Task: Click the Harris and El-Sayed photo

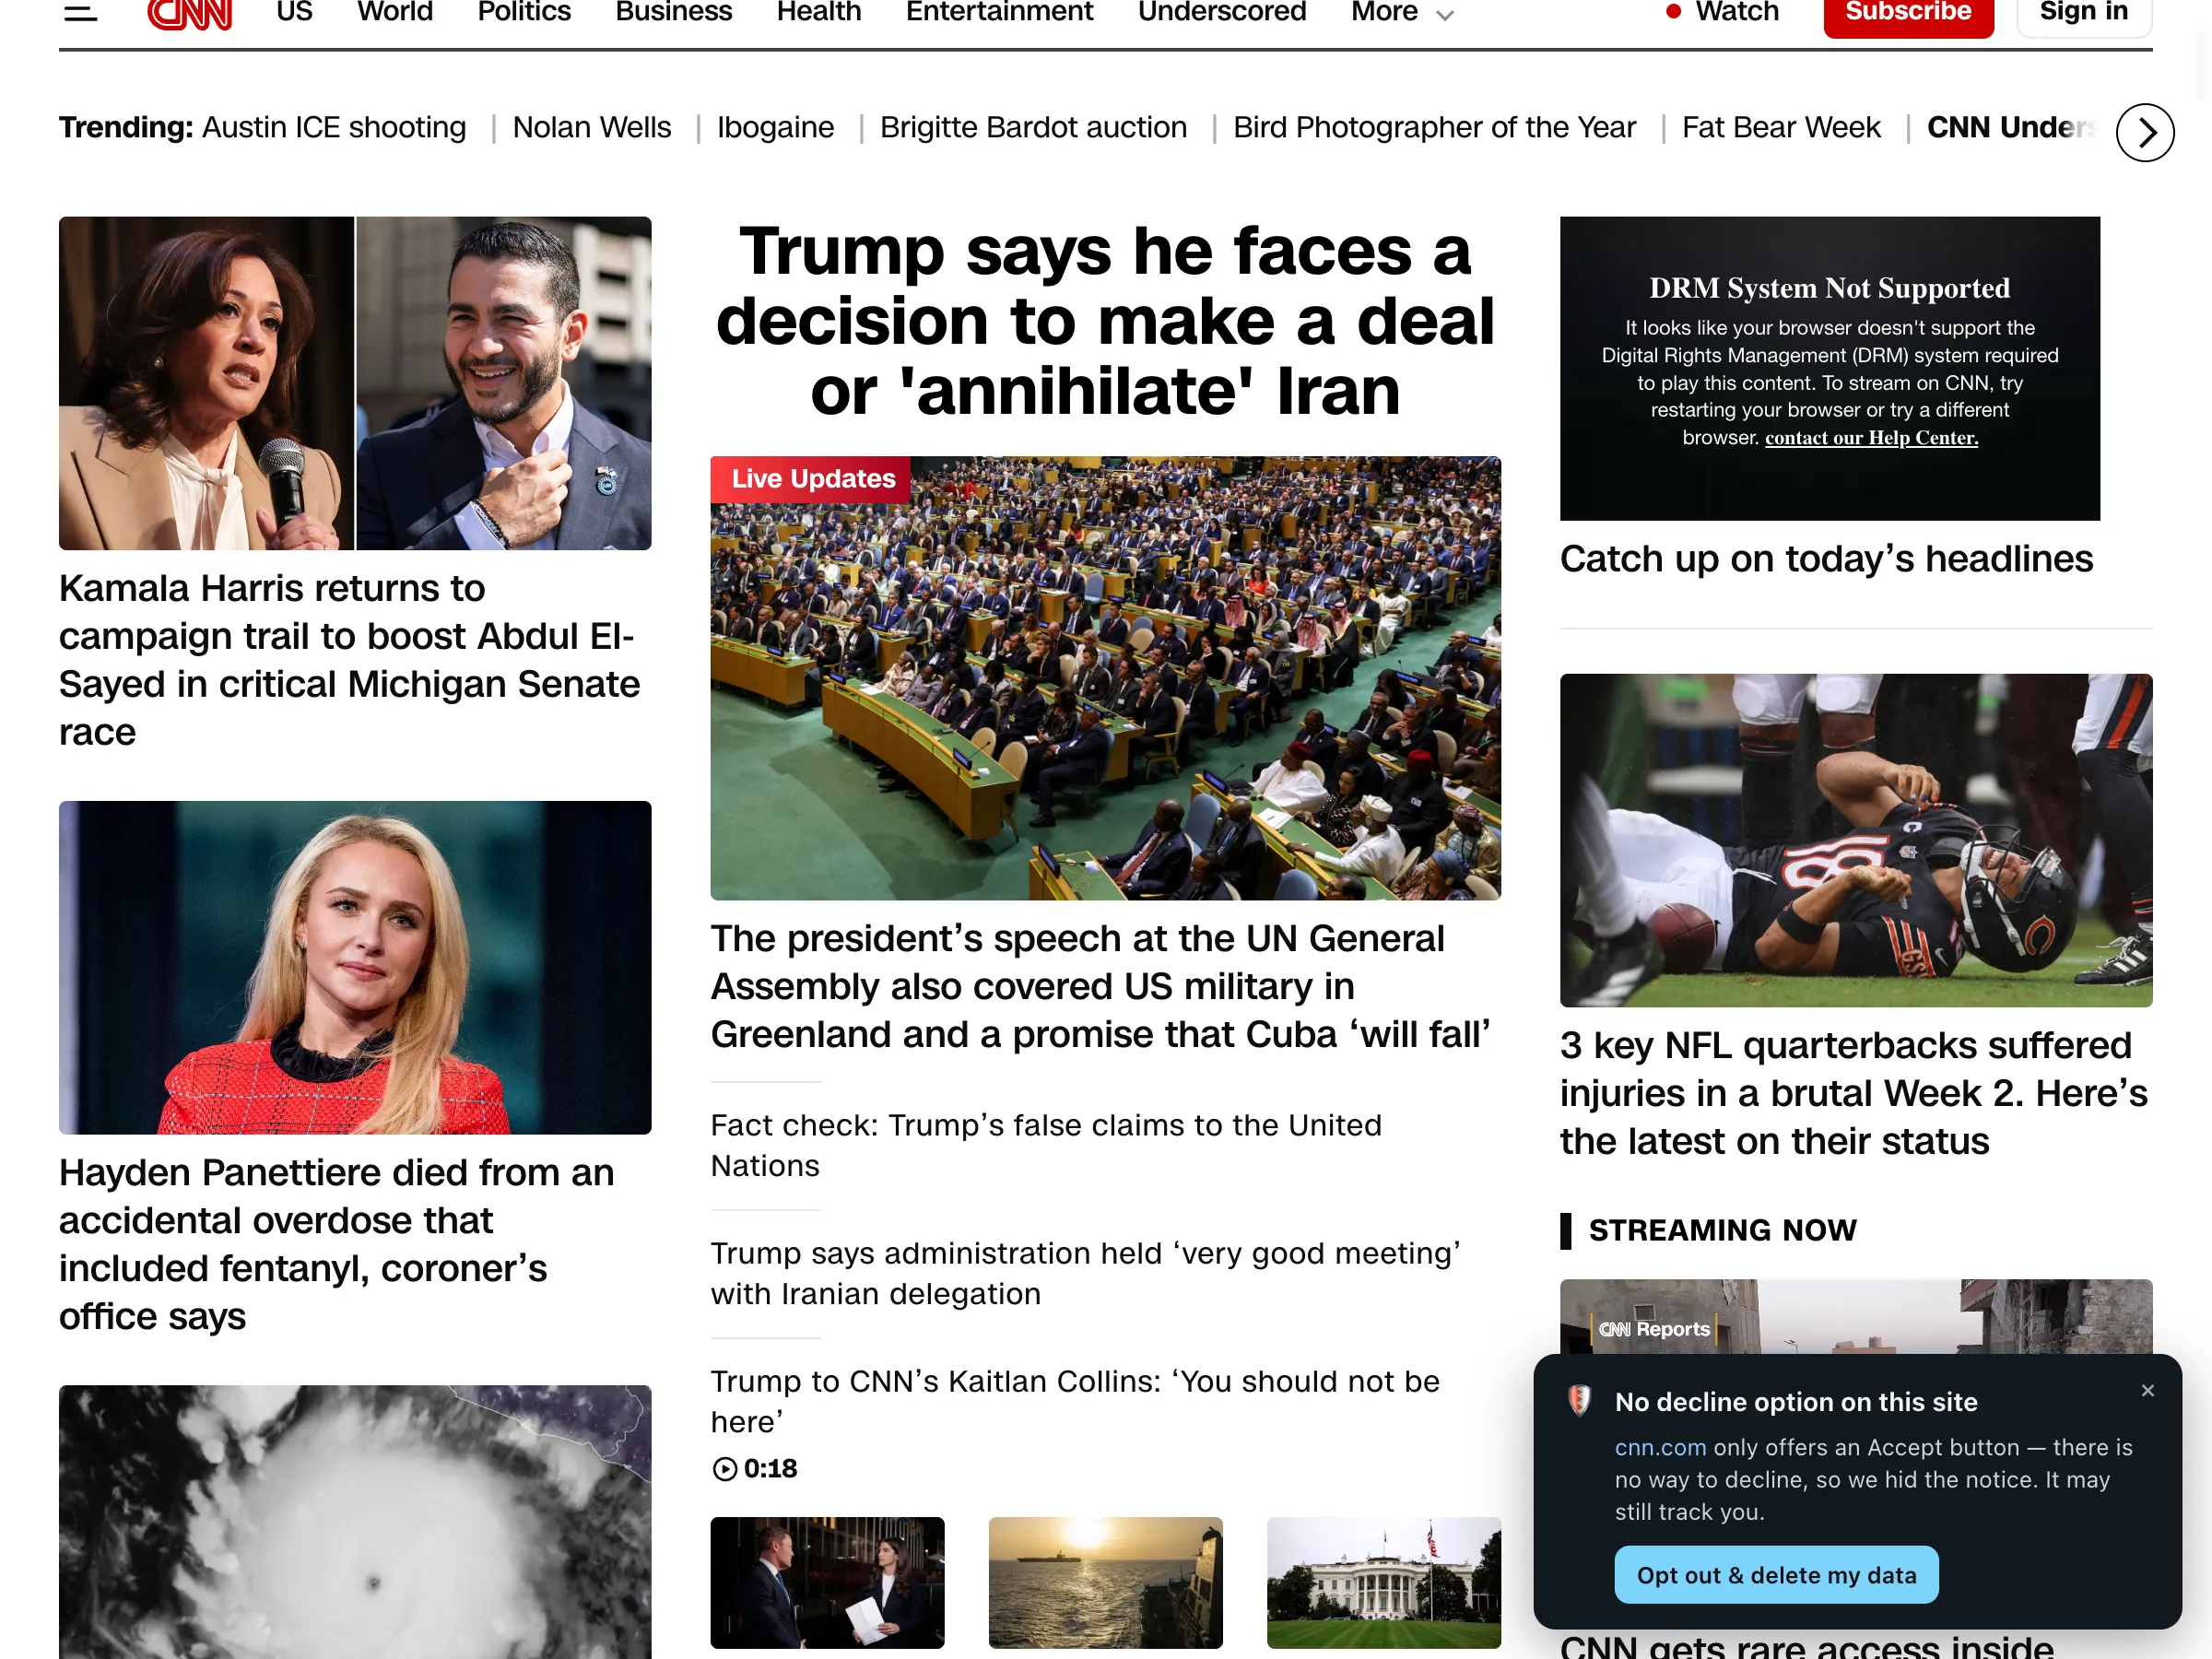Action: coord(355,383)
